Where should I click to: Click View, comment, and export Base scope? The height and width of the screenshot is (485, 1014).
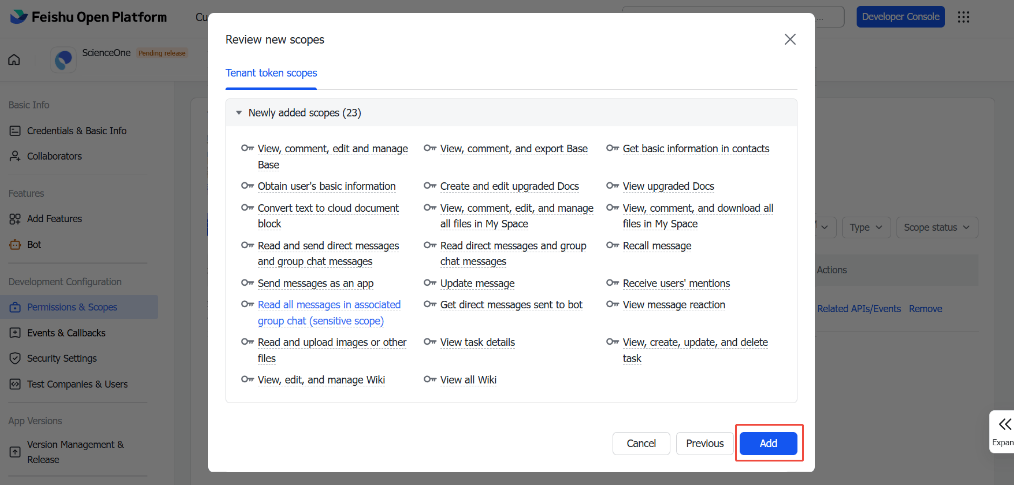coord(514,149)
